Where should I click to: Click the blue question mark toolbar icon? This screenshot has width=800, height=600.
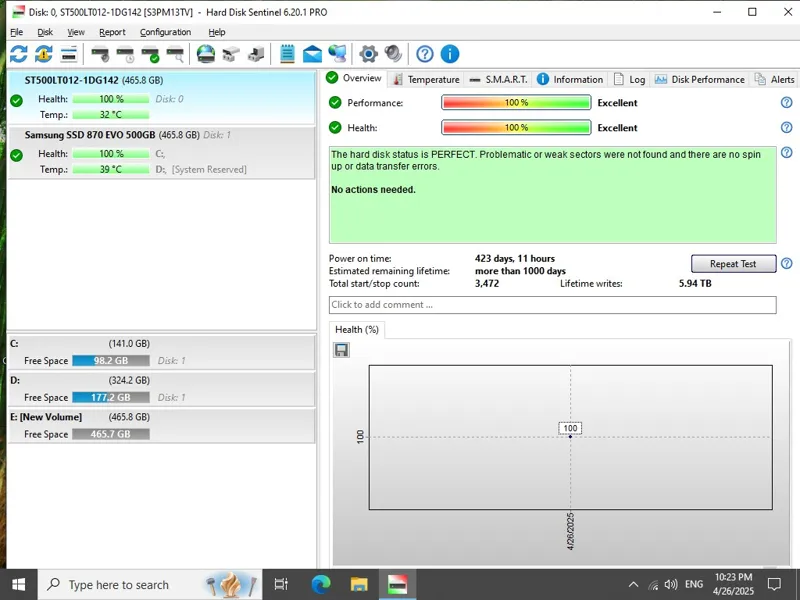click(x=424, y=54)
